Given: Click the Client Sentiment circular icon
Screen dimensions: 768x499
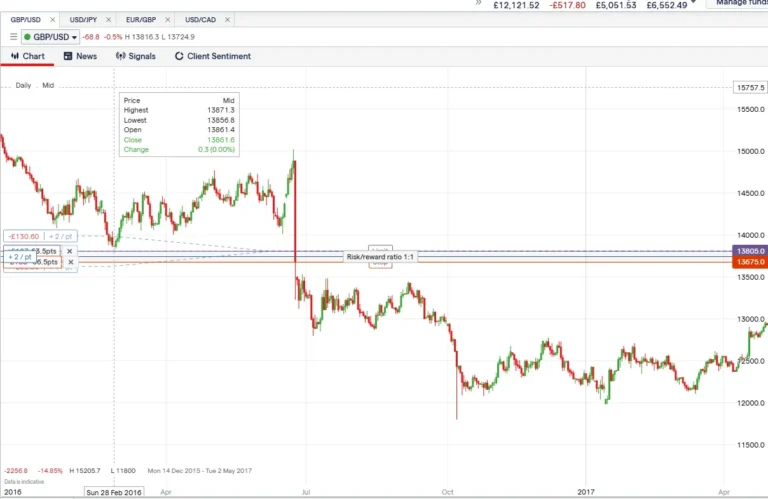Looking at the screenshot, I should [179, 56].
